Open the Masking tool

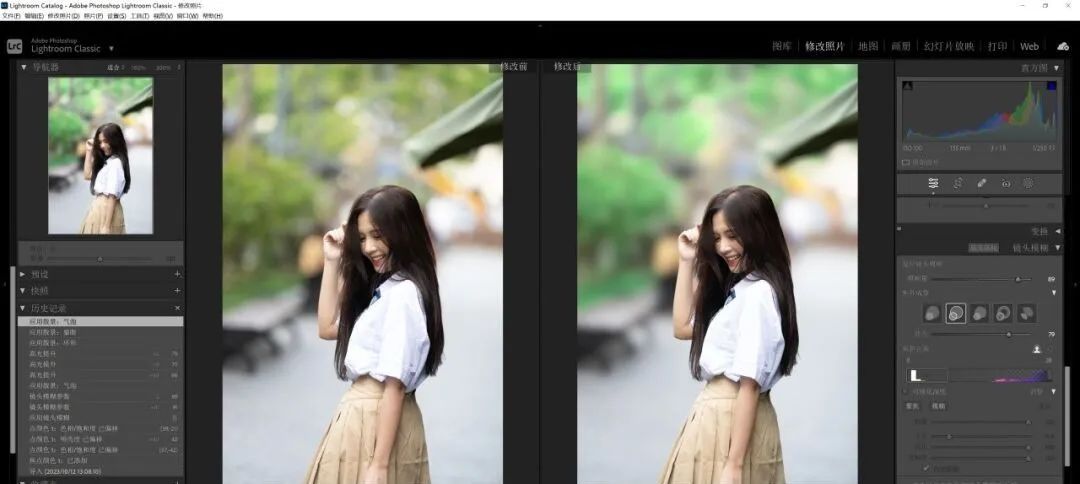coord(1028,183)
